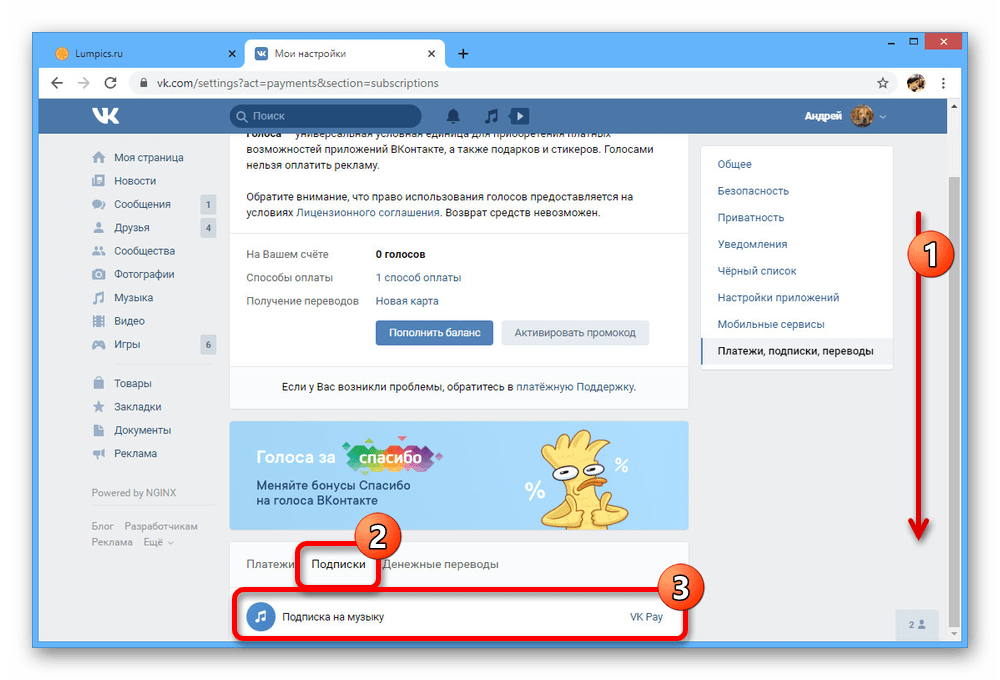Click the document icon beside Документы

pyautogui.click(x=98, y=430)
